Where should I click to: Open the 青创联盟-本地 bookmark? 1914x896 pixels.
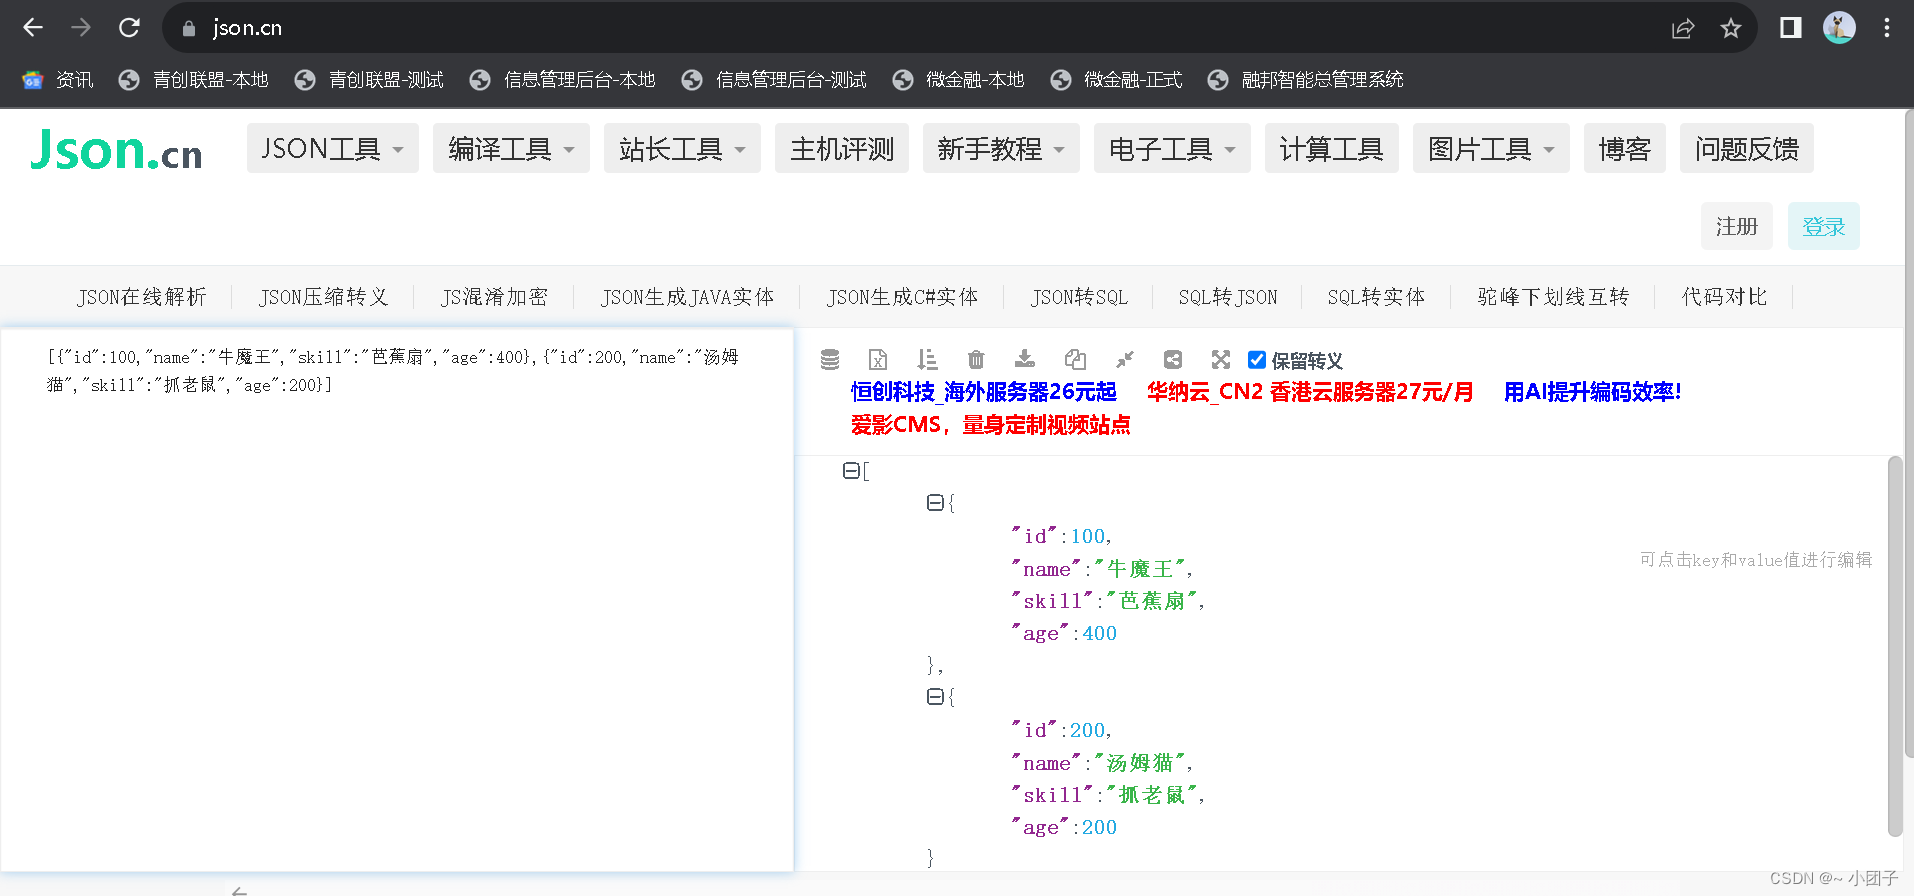coord(193,80)
